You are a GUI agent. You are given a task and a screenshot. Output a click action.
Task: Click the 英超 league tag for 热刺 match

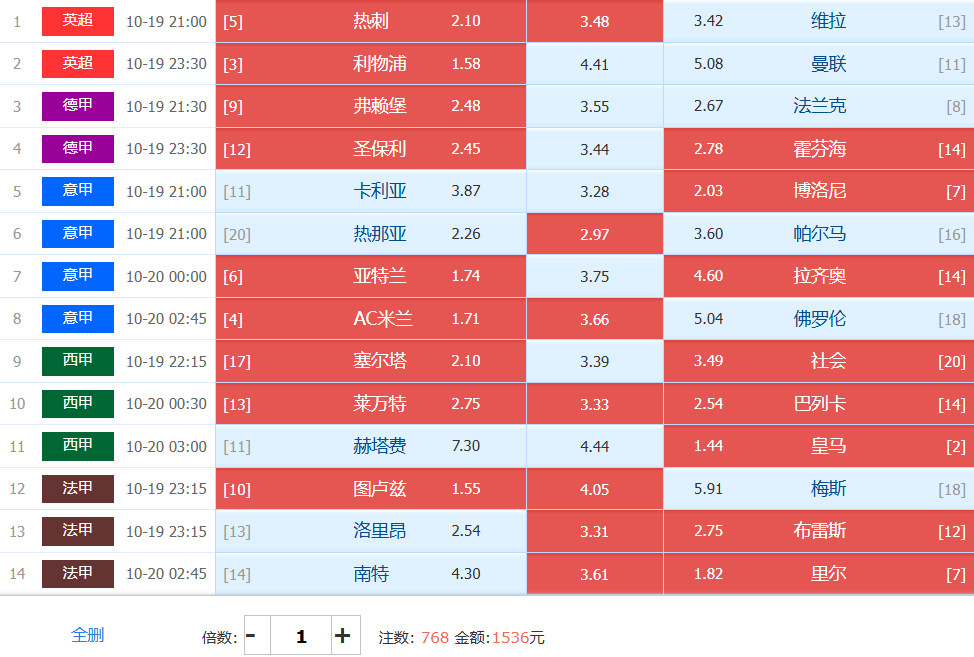(x=78, y=21)
